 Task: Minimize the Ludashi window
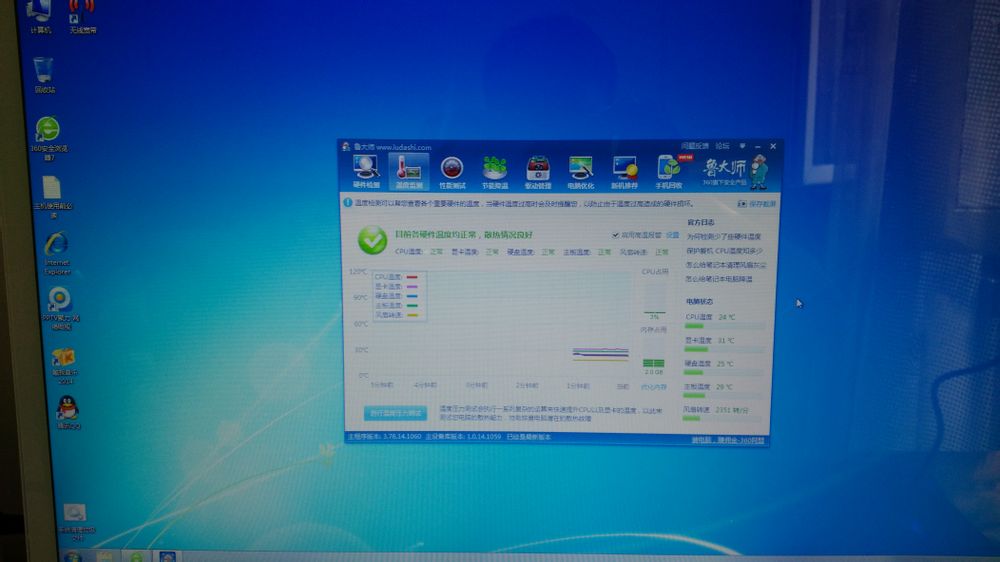[758, 147]
